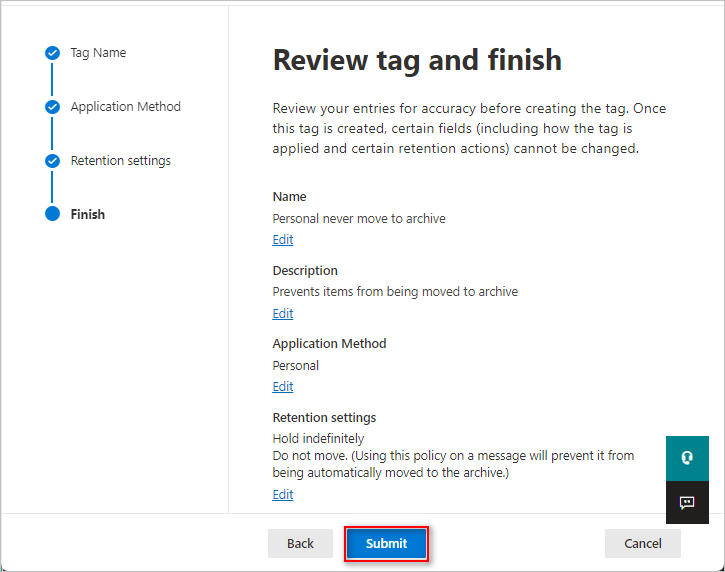Viewport: 725px width, 572px height.
Task: Go back with the Back button
Action: click(300, 543)
